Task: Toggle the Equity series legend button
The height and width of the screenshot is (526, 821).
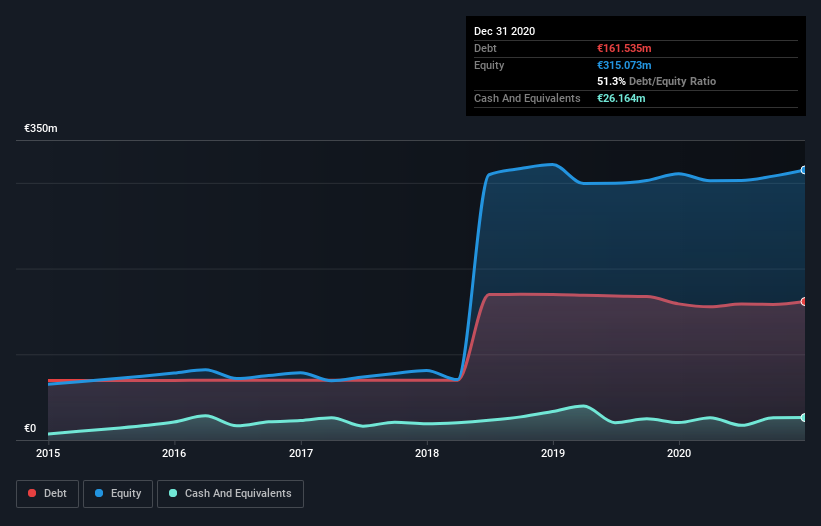Action: coord(118,494)
